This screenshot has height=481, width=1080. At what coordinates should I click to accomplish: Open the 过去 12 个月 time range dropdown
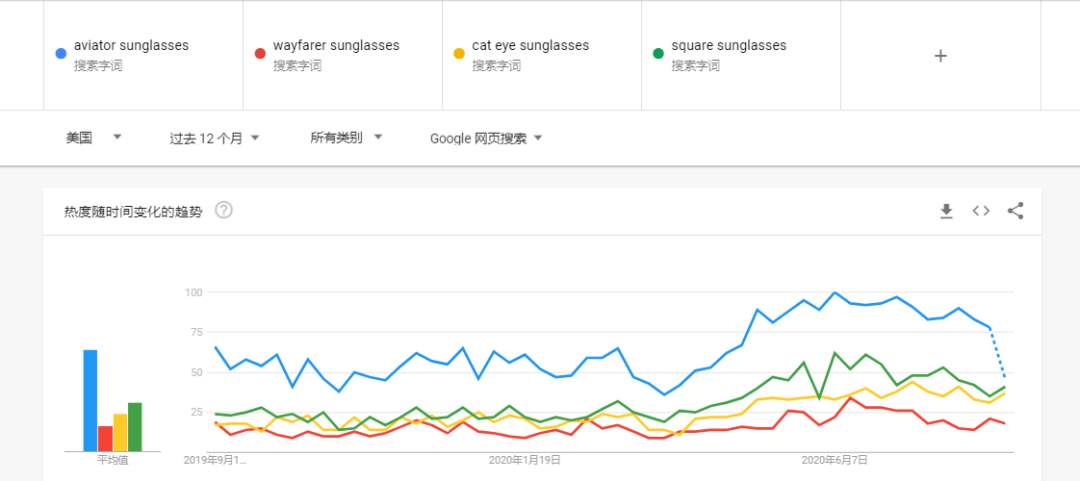(214, 138)
